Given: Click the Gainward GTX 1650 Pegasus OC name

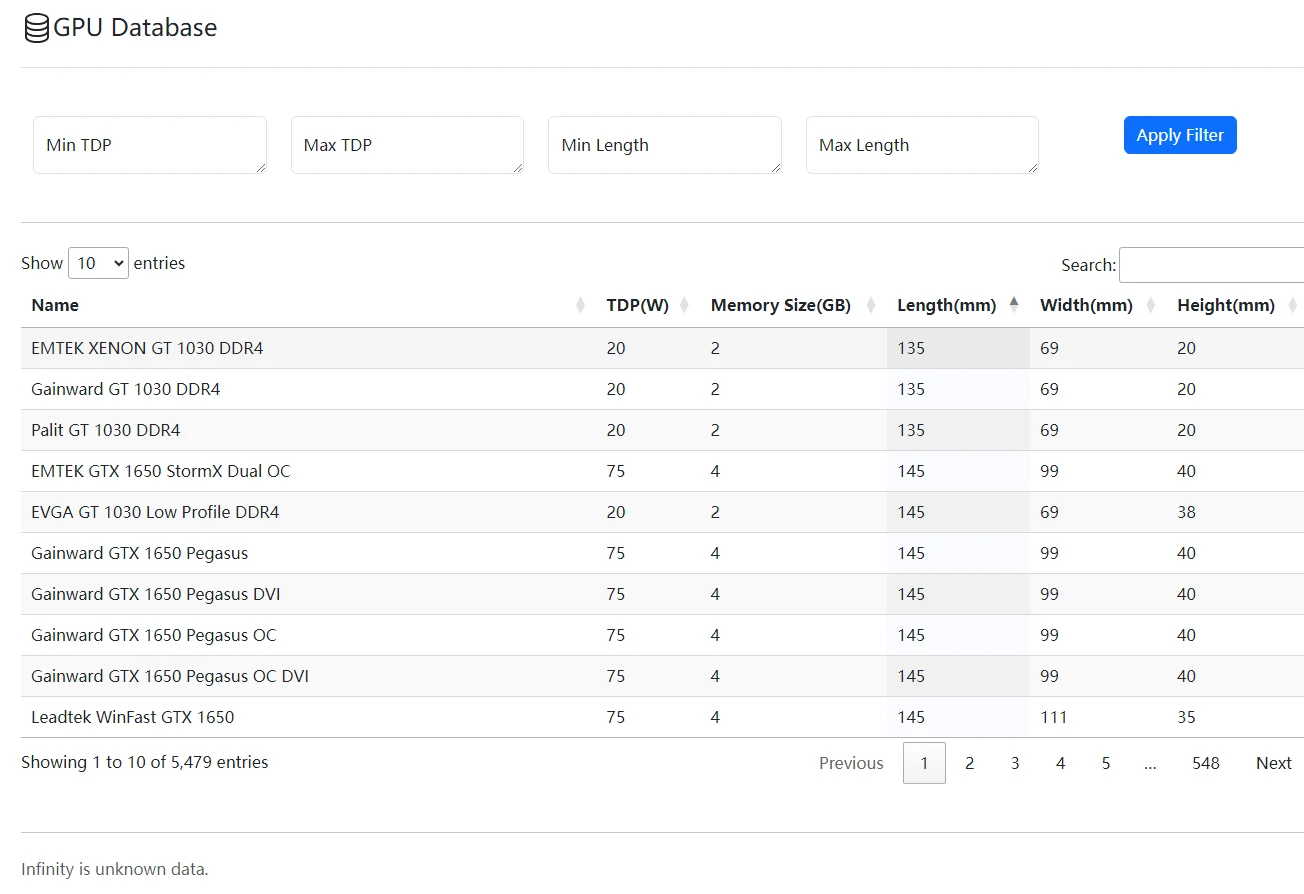Looking at the screenshot, I should point(154,635).
